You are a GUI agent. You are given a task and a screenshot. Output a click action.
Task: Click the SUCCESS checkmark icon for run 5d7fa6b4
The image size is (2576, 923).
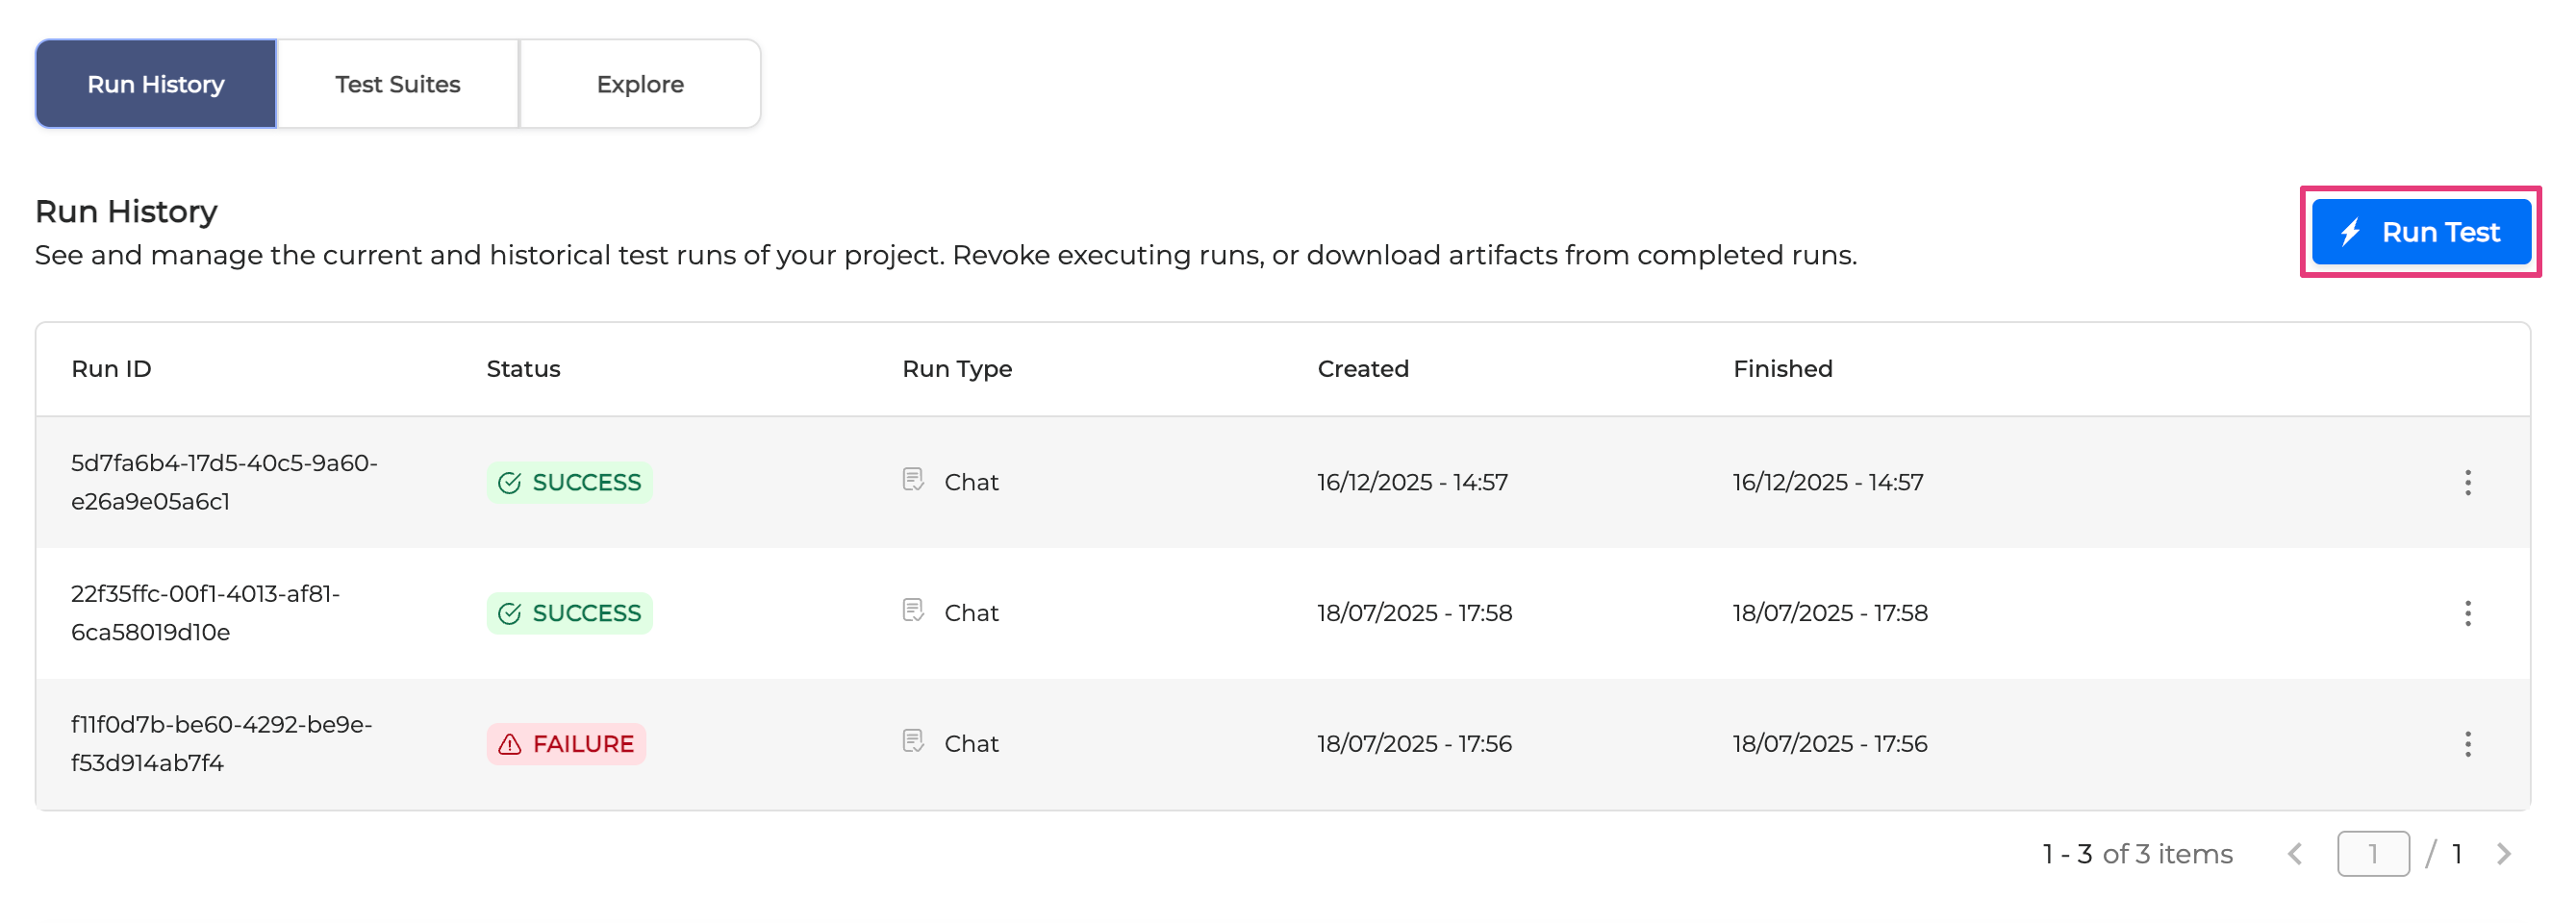click(510, 483)
